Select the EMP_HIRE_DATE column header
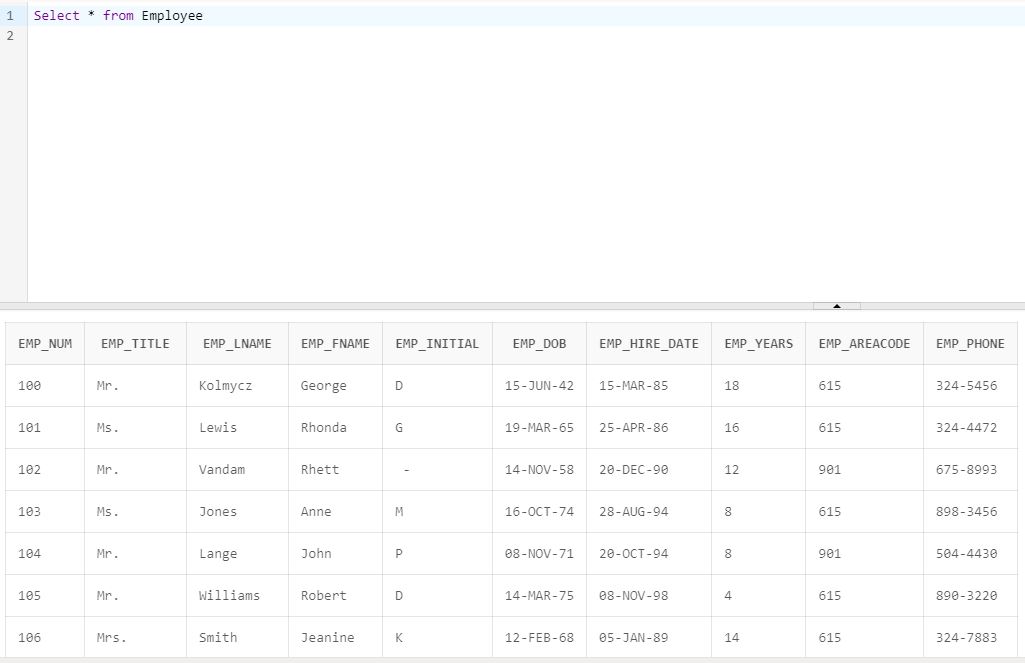The image size is (1025, 663). [x=648, y=342]
